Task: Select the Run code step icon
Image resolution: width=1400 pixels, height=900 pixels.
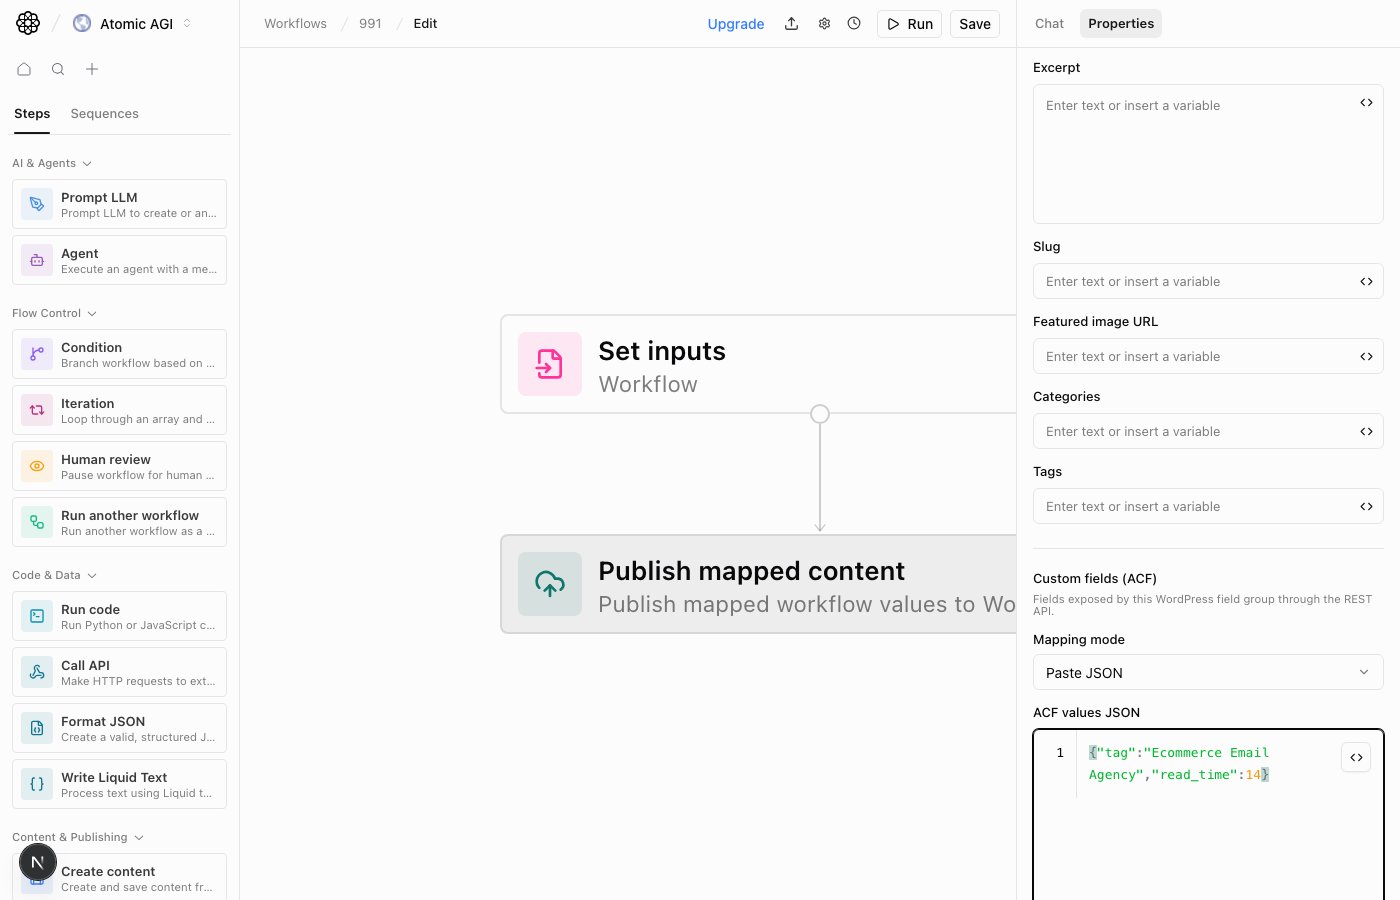Action: pyautogui.click(x=37, y=616)
